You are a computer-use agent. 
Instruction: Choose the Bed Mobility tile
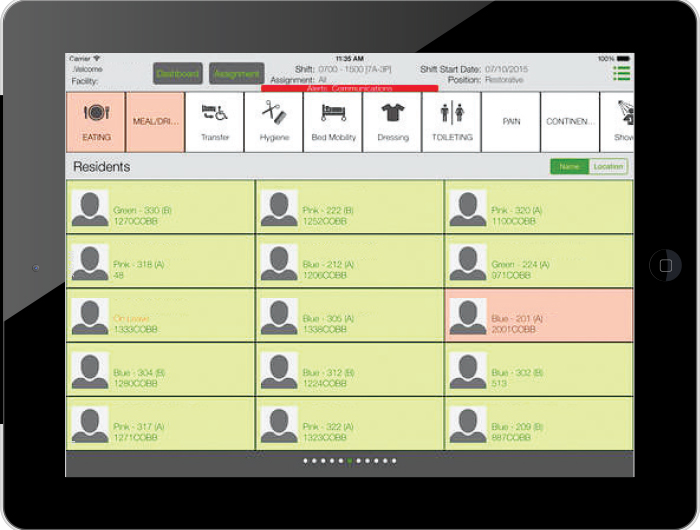(333, 122)
